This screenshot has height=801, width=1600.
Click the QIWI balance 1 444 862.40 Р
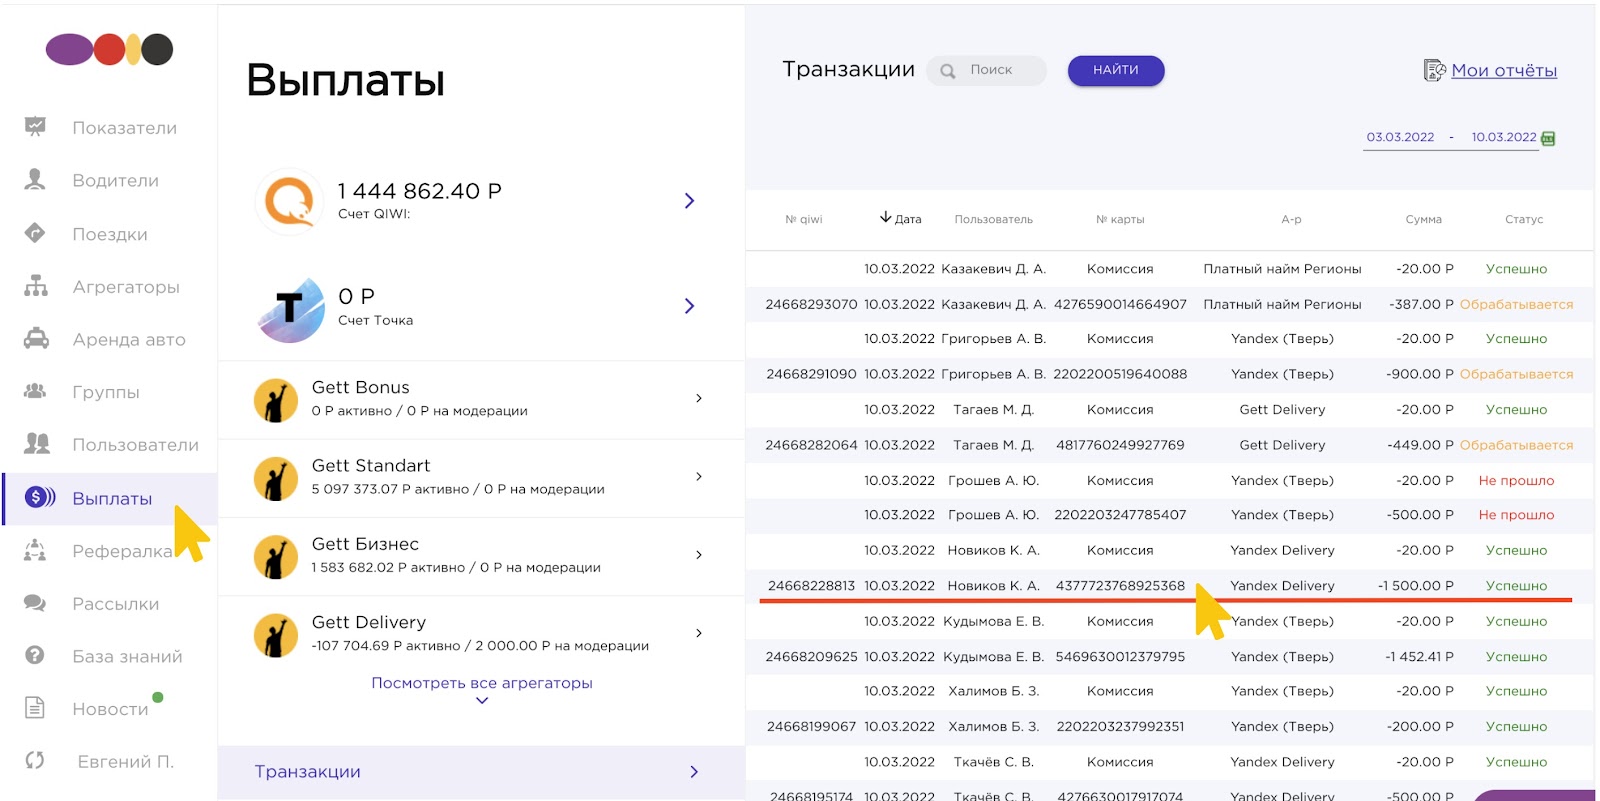point(419,191)
